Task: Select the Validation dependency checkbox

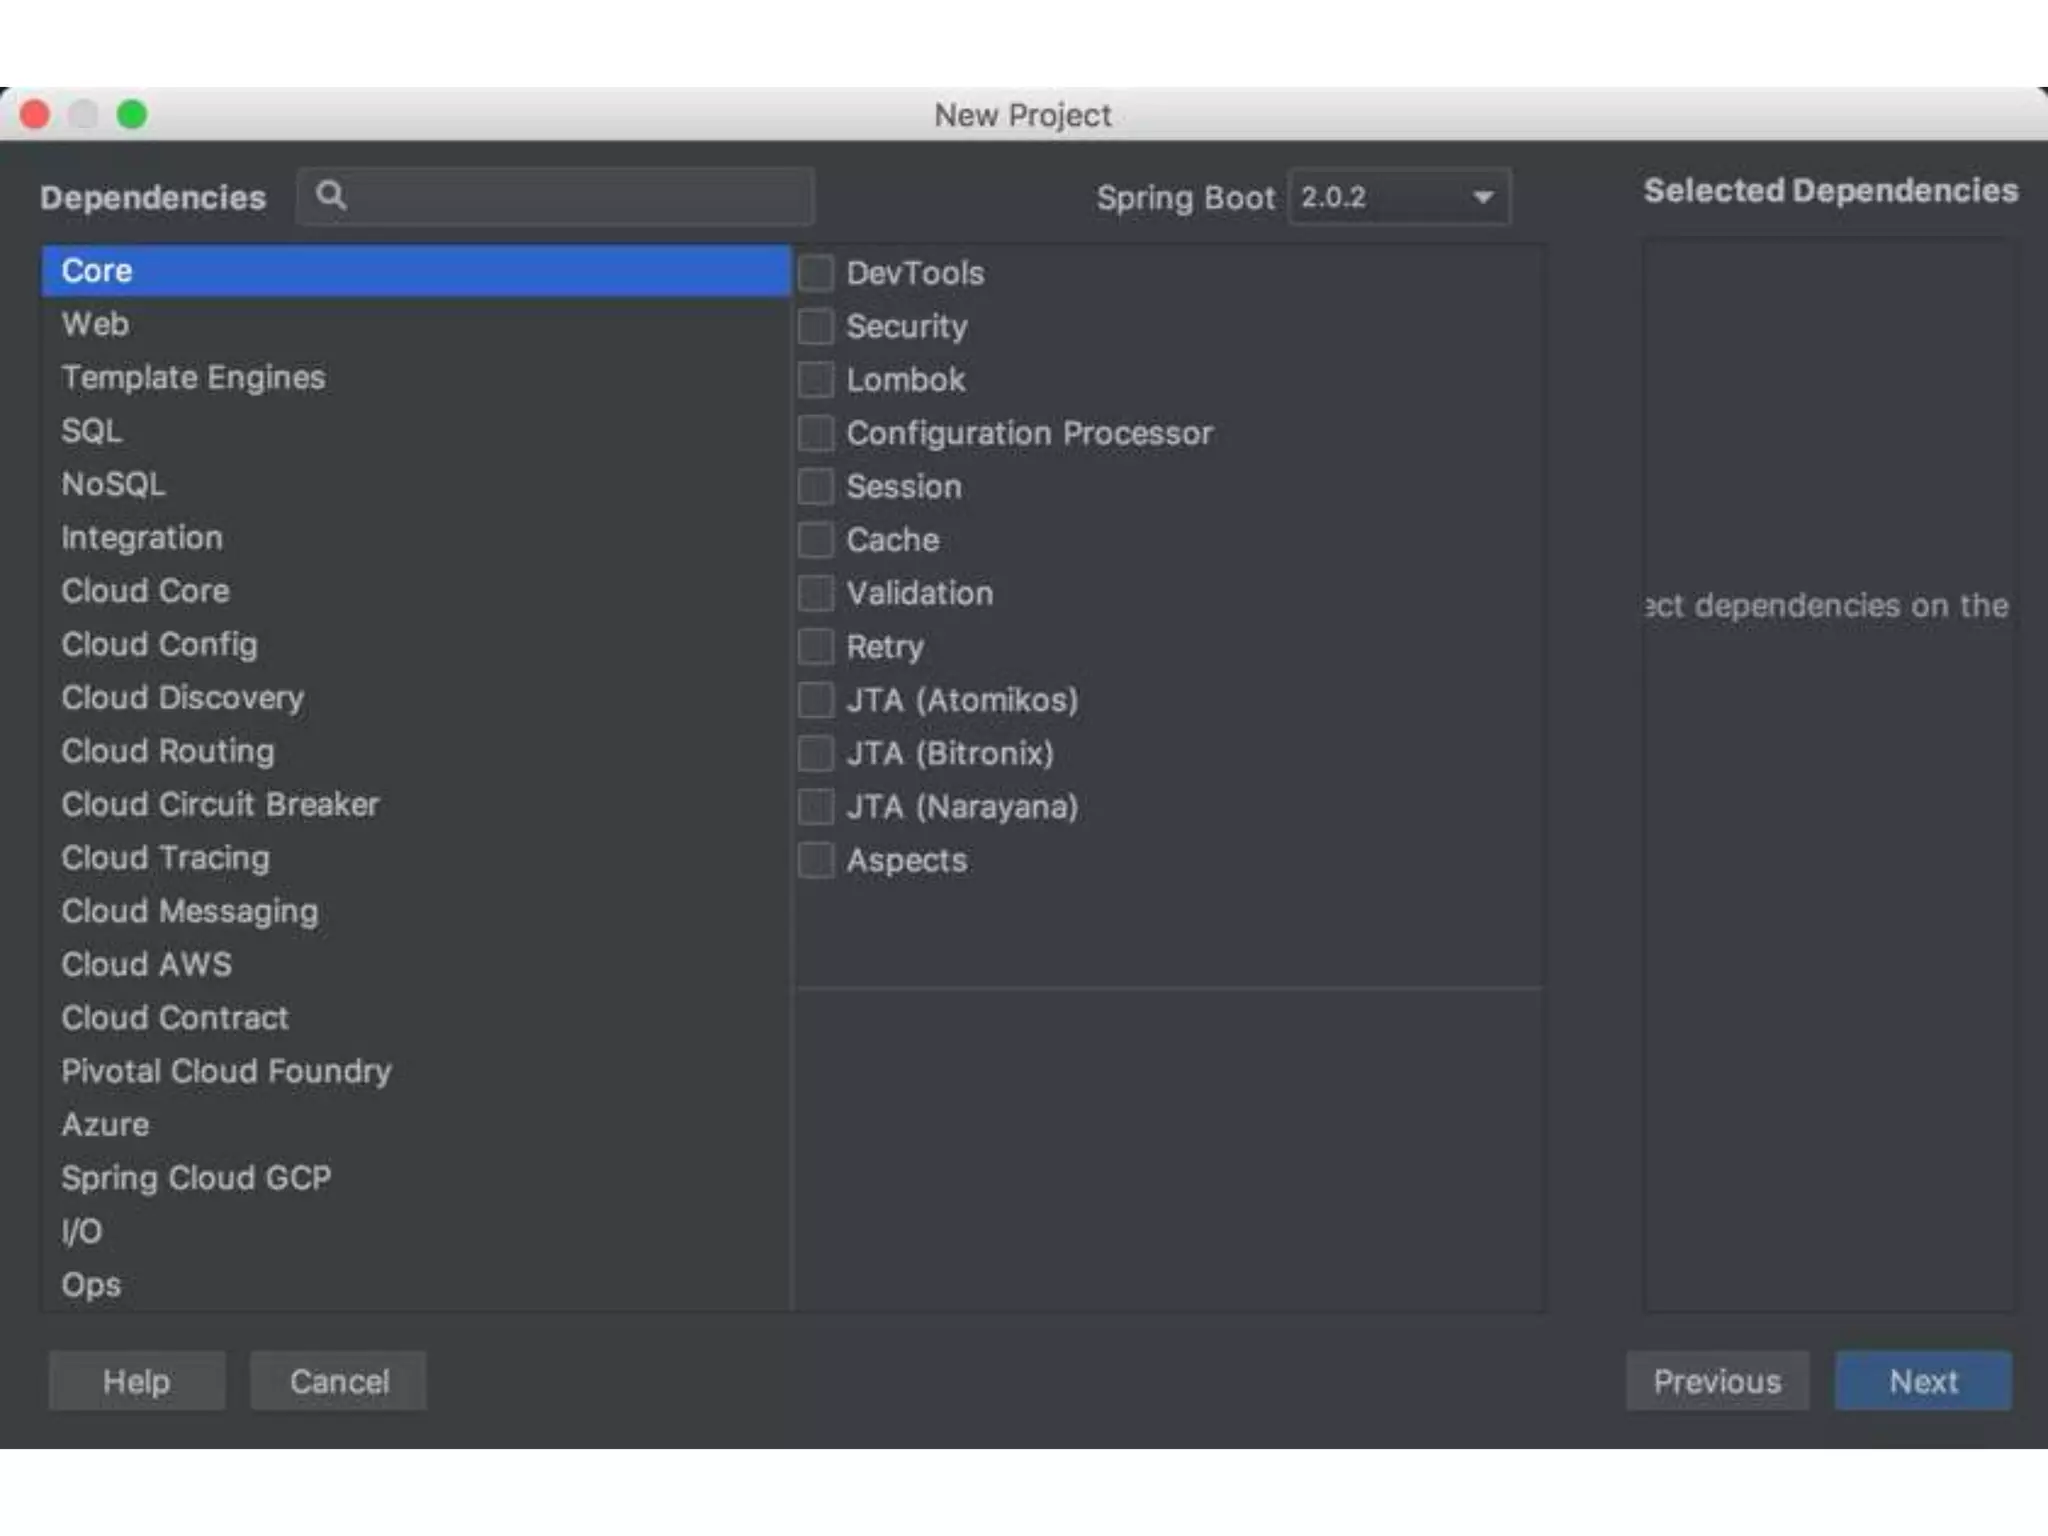Action: point(816,593)
